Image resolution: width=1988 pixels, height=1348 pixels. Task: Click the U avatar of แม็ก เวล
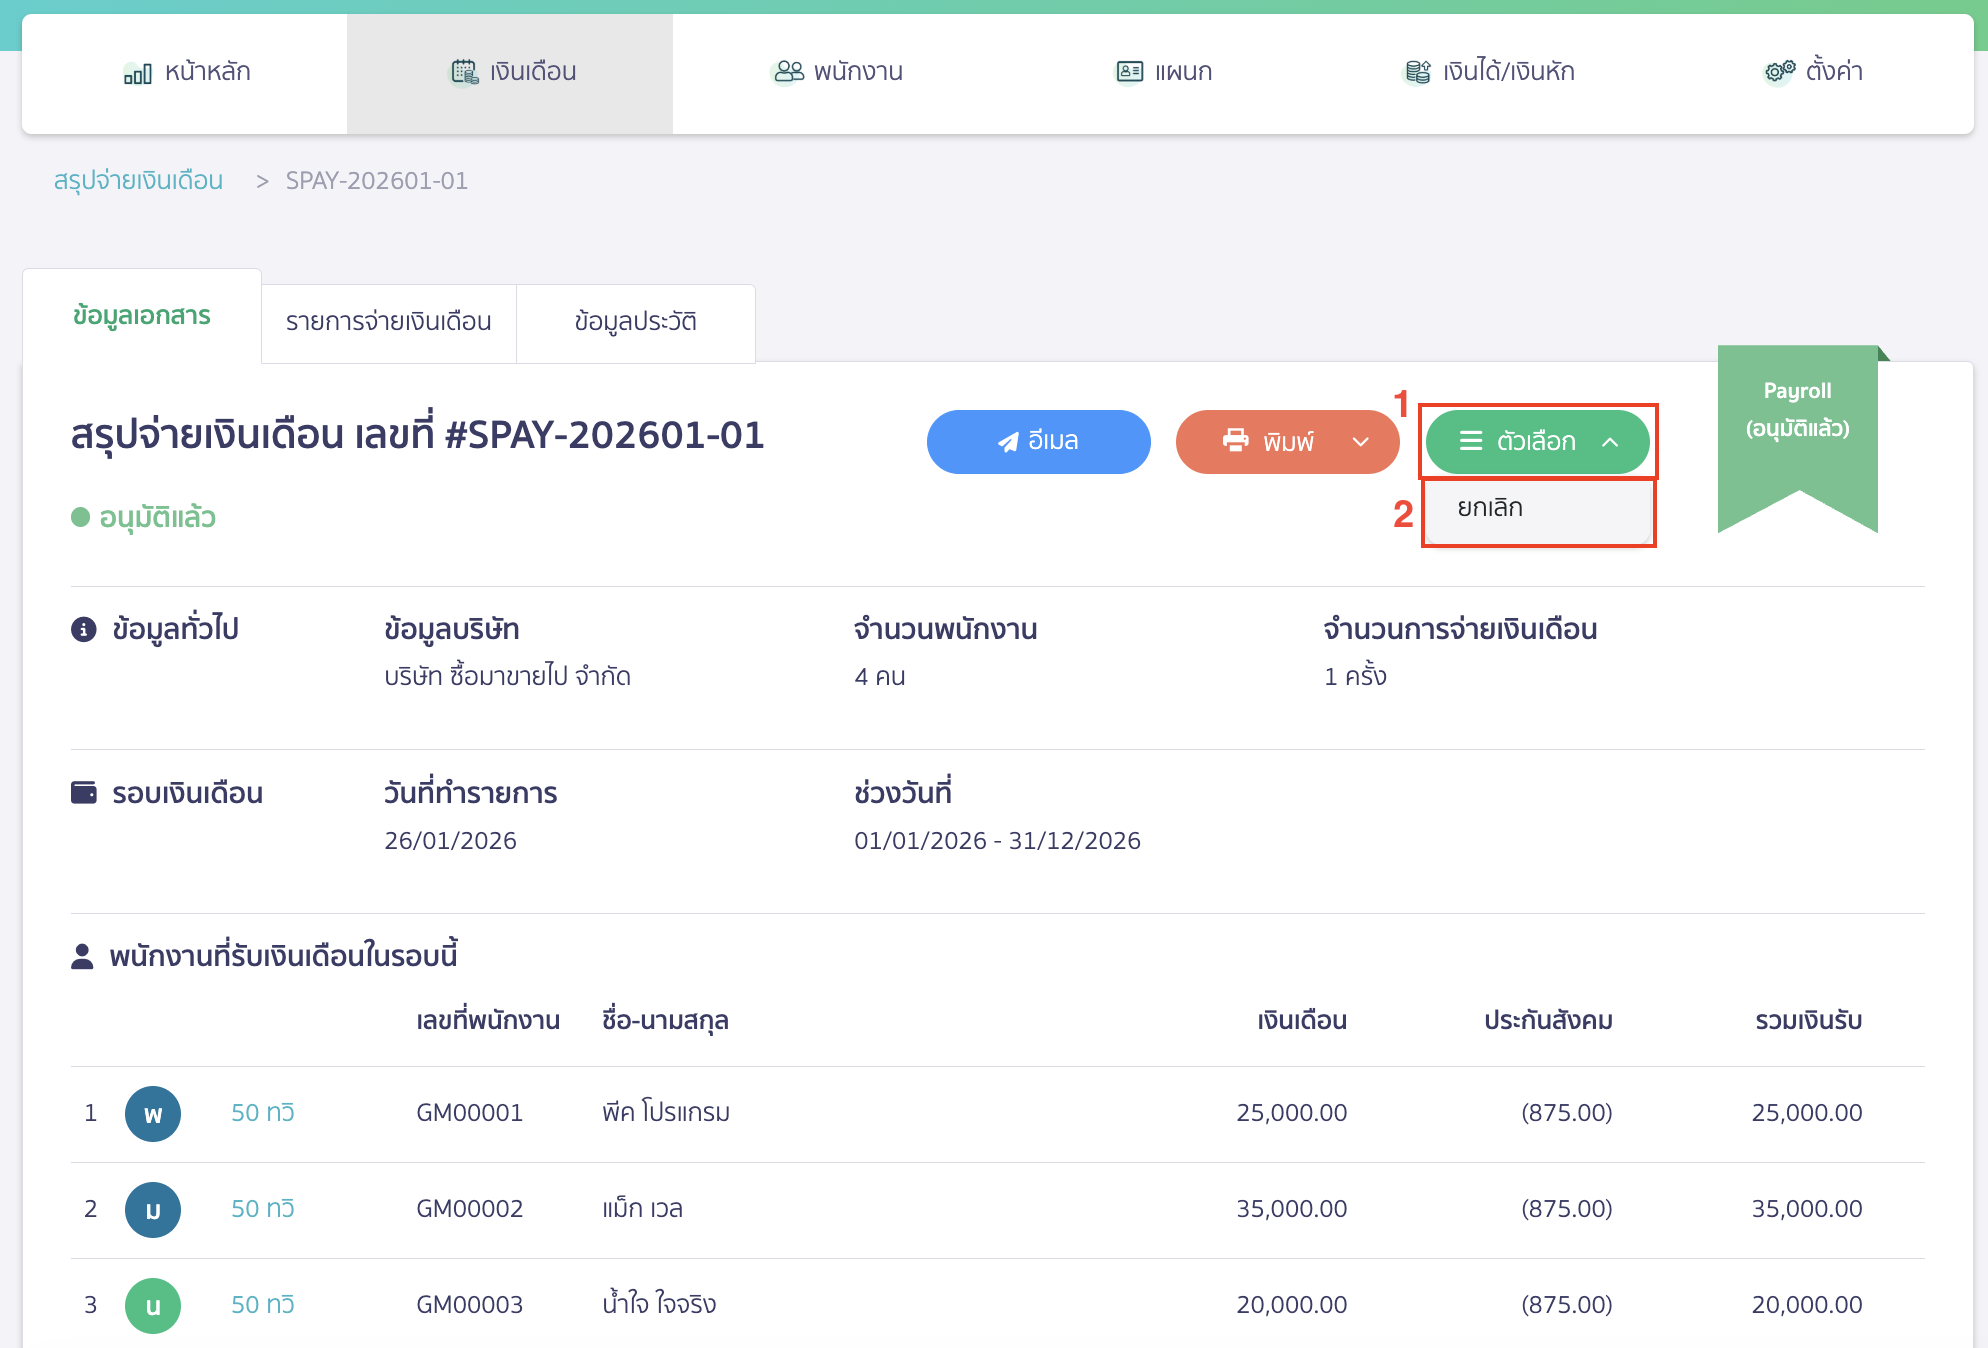point(153,1209)
